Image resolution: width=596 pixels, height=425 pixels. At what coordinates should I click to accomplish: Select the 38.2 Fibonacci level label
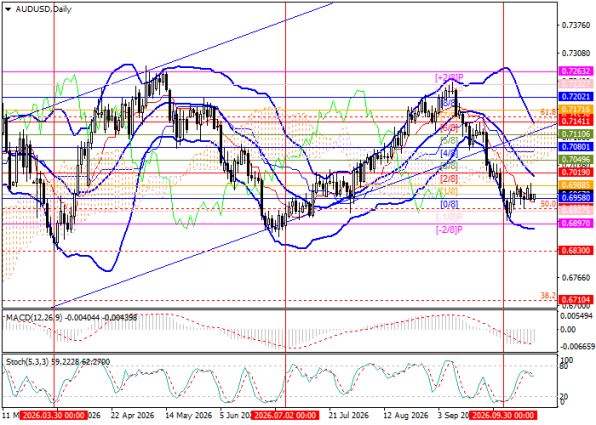point(548,295)
